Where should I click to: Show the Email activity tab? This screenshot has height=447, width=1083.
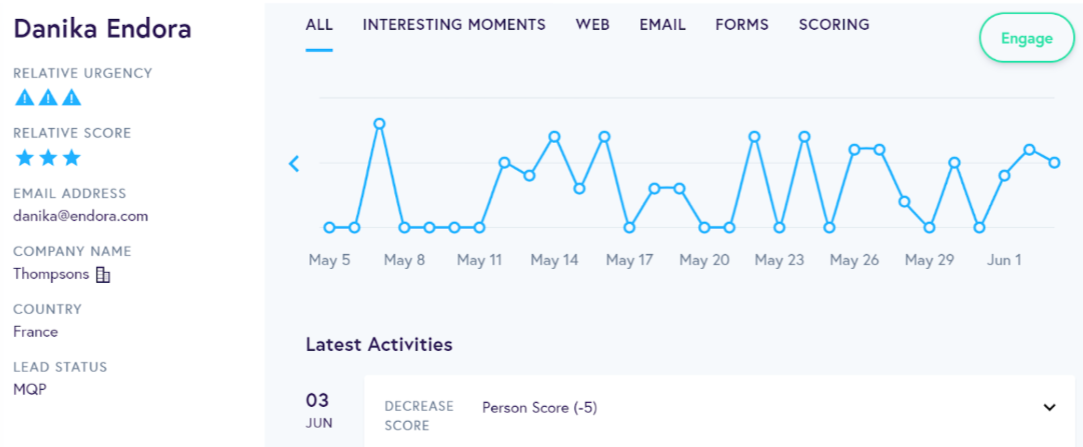[x=662, y=25]
